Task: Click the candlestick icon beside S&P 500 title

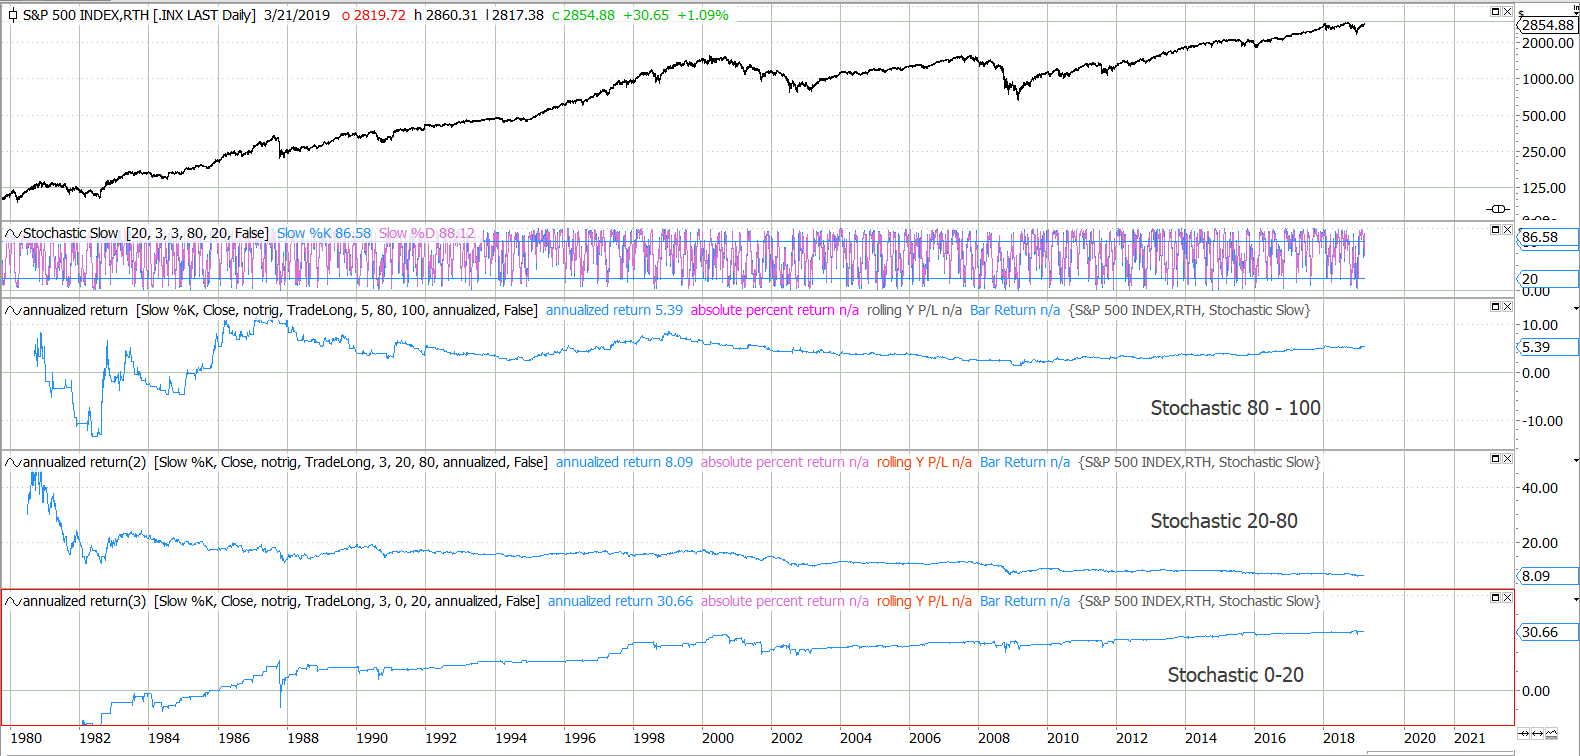Action: click(x=12, y=15)
